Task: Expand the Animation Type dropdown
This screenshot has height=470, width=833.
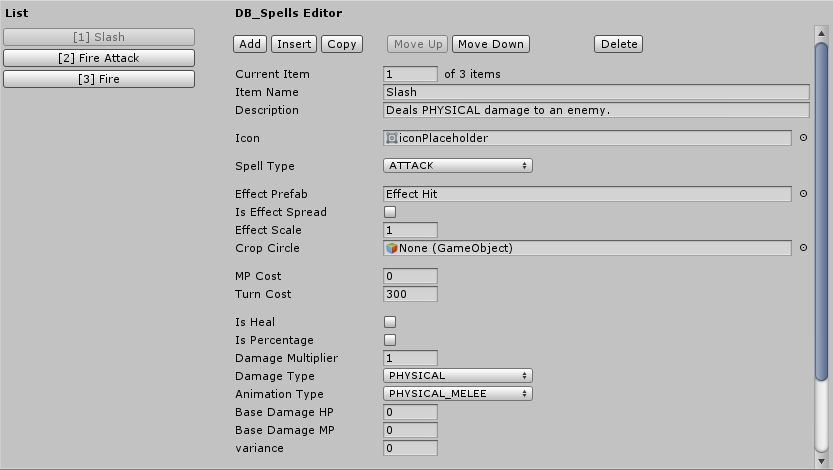Action: pyautogui.click(x=457, y=394)
